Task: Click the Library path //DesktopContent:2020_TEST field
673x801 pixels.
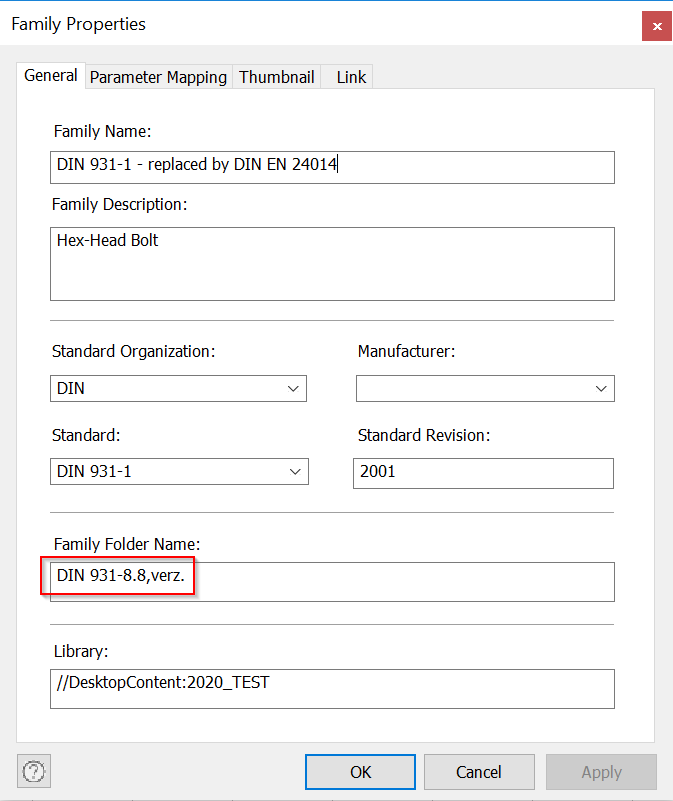Action: (x=331, y=689)
